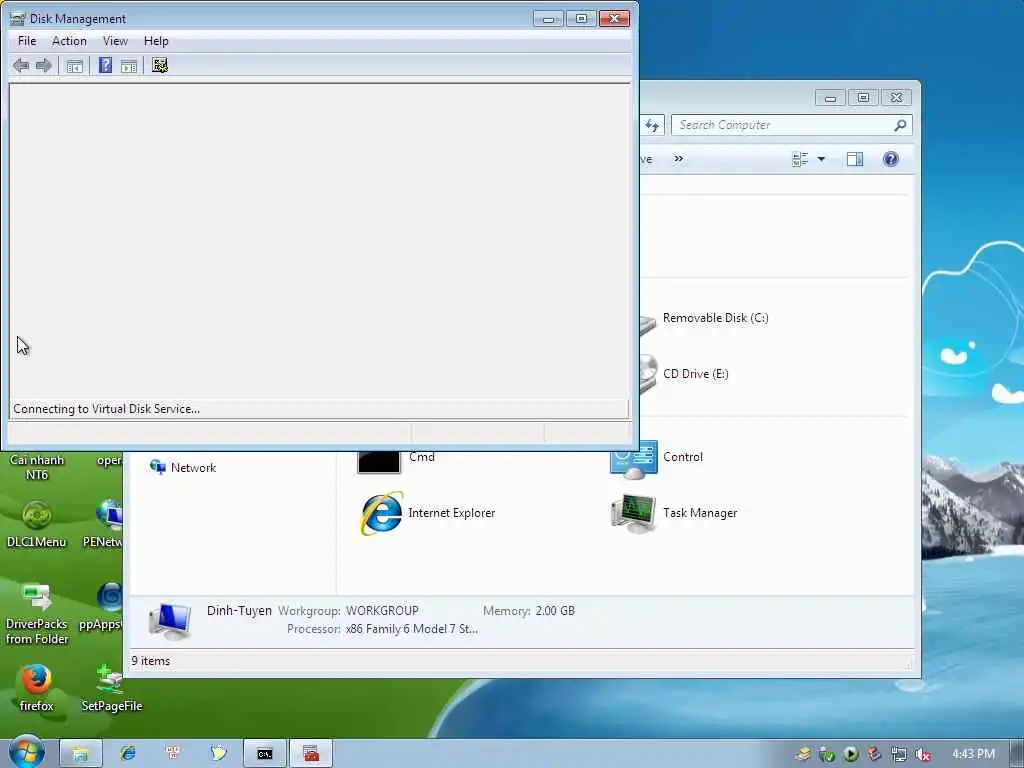Screen dimensions: 1024x768
Task: Click the network tray icon
Action: click(x=899, y=754)
